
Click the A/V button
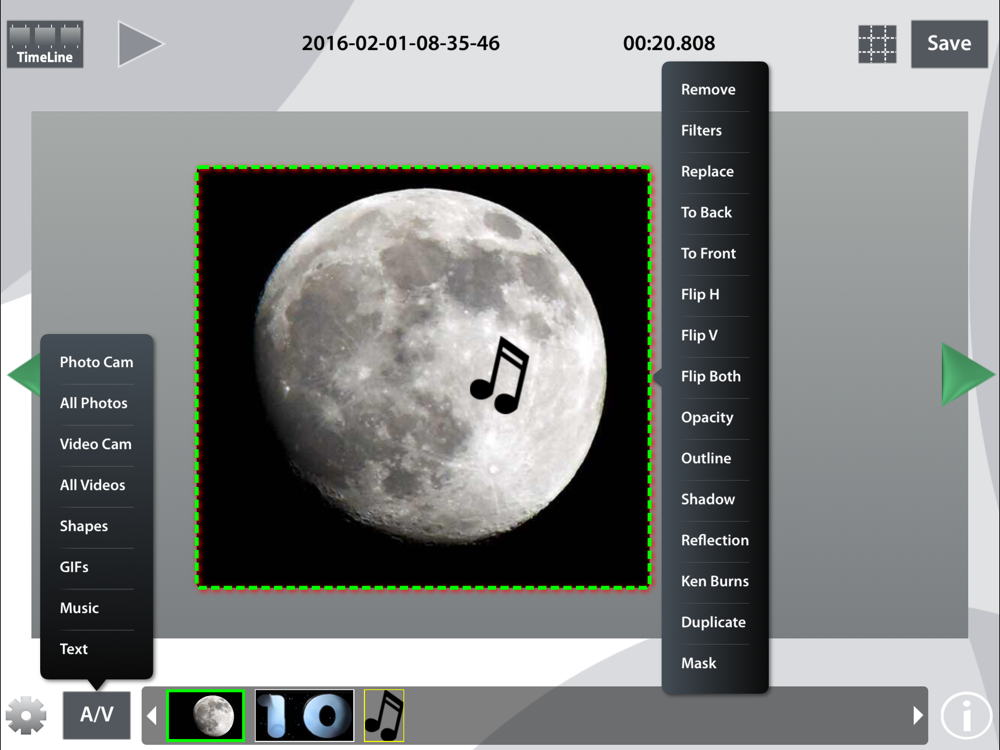pyautogui.click(x=97, y=715)
